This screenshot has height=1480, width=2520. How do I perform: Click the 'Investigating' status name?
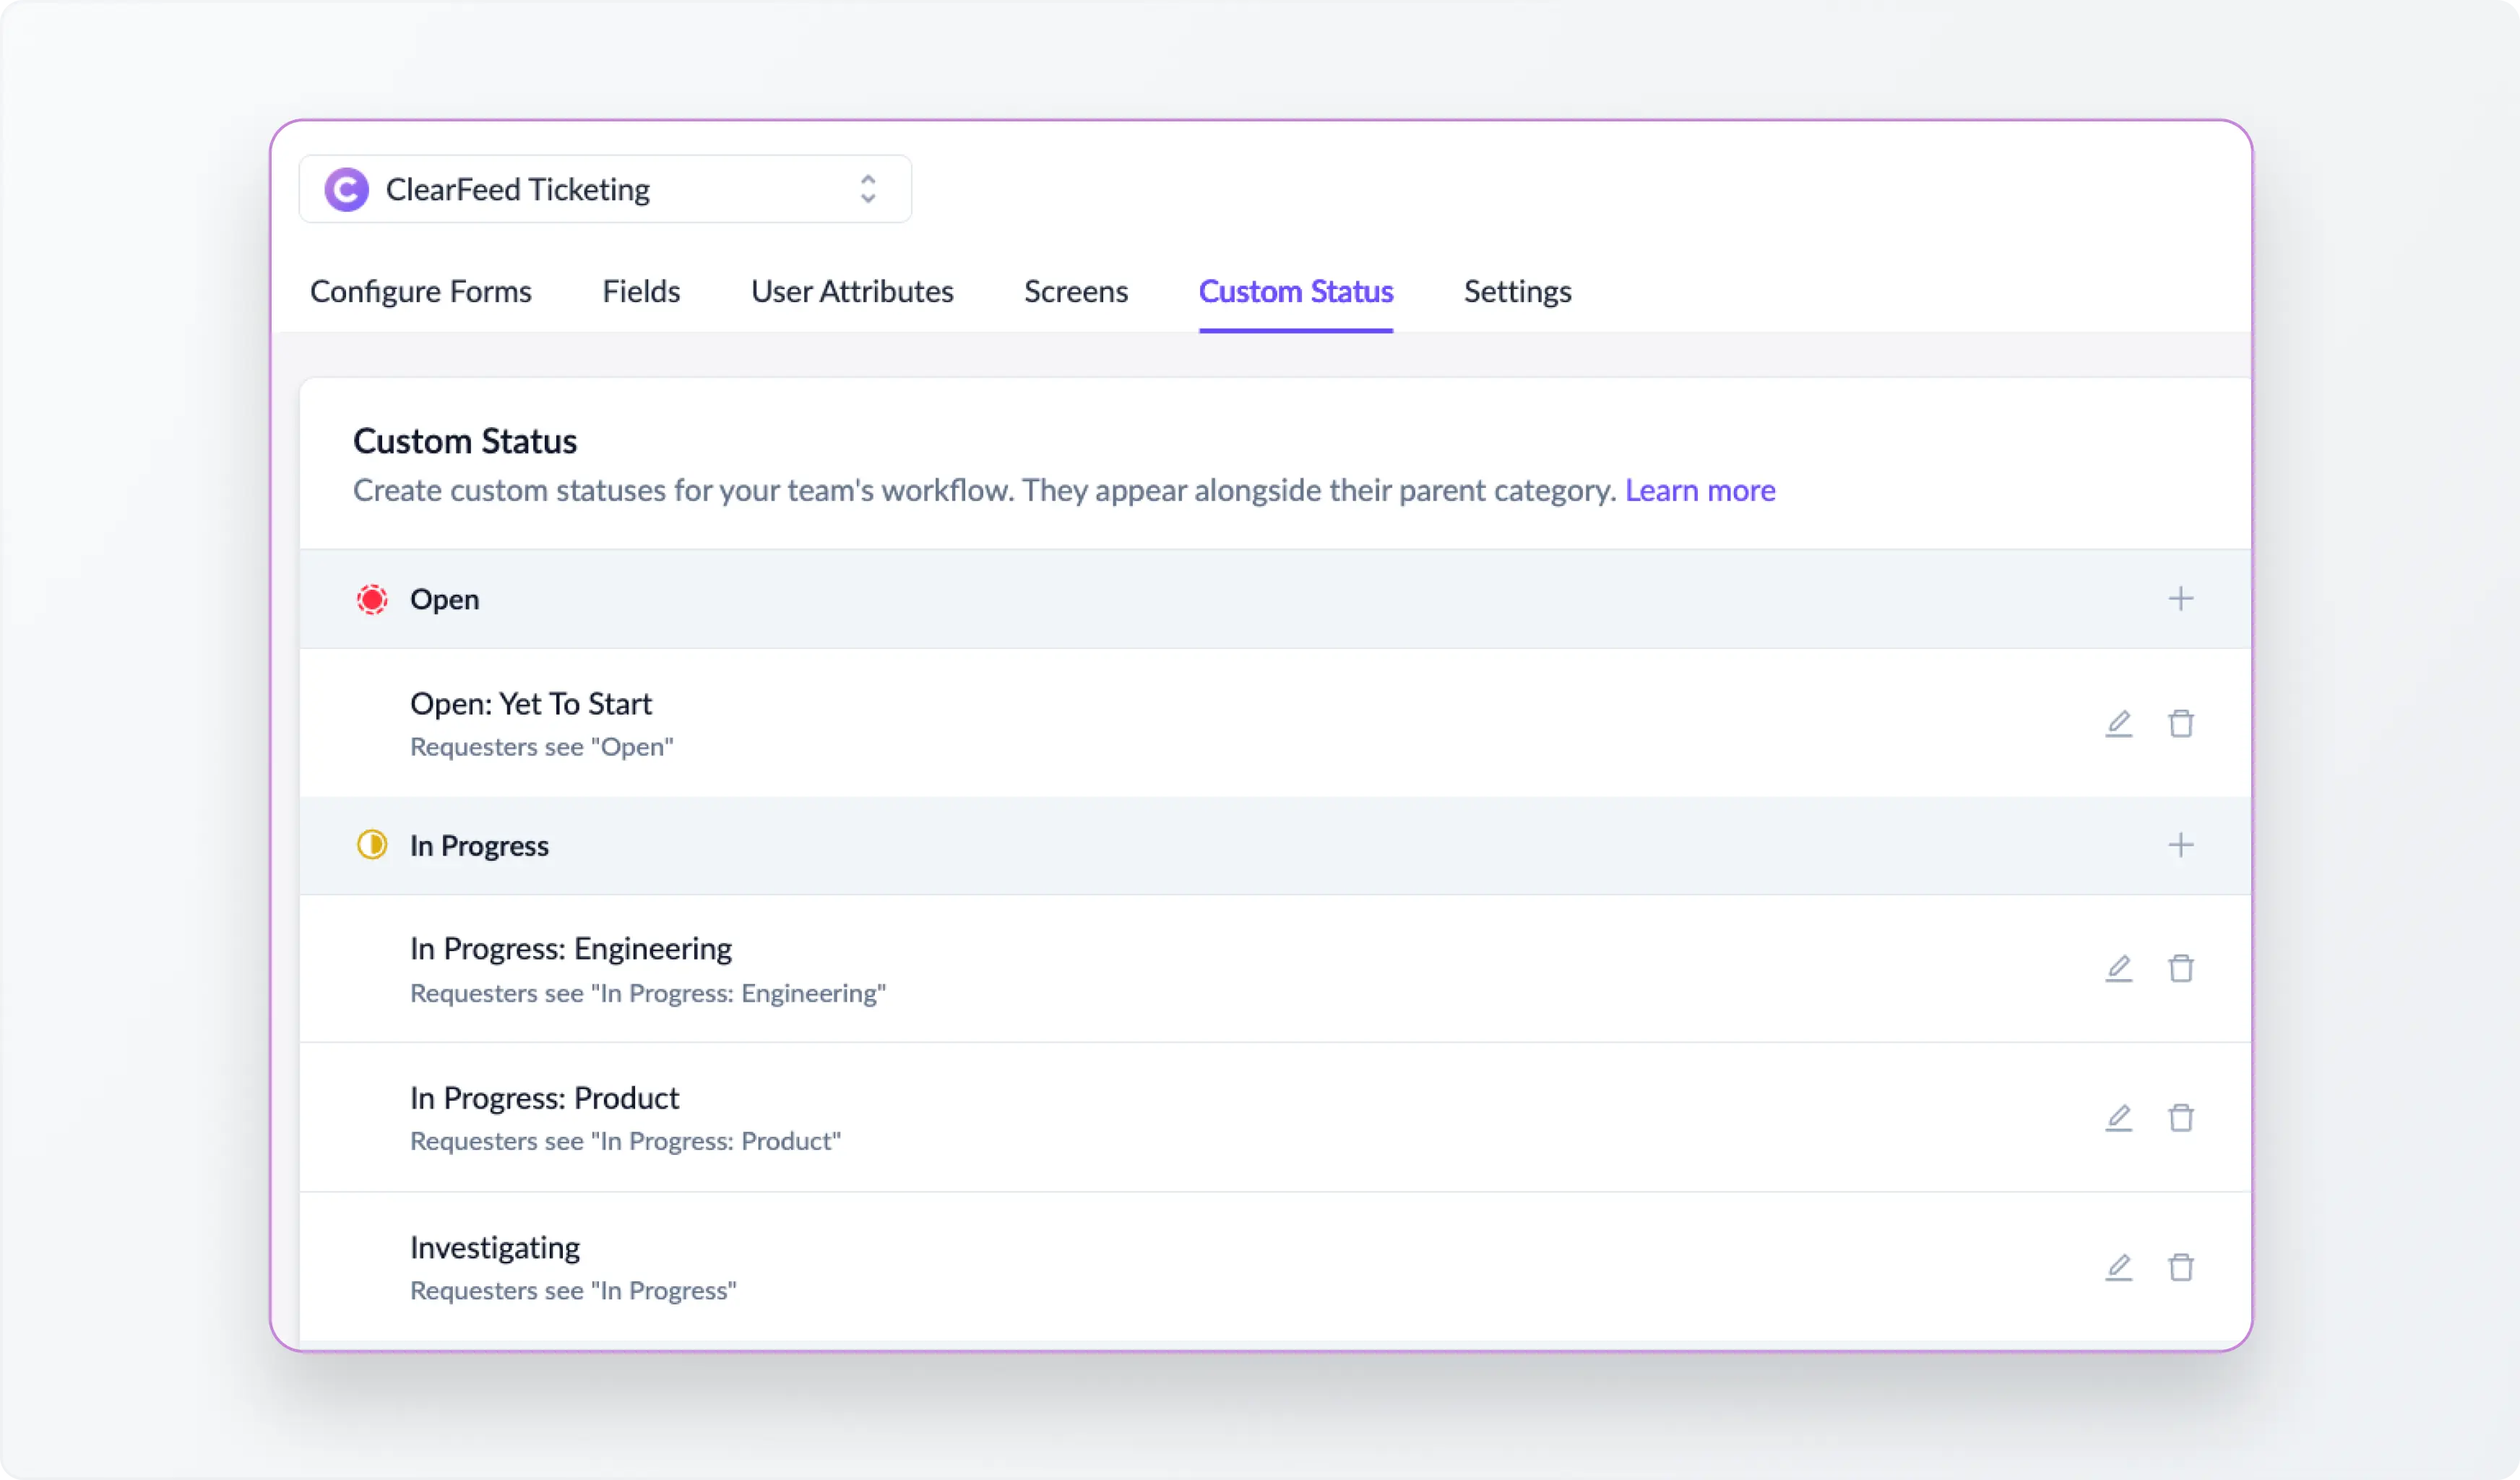point(494,1247)
